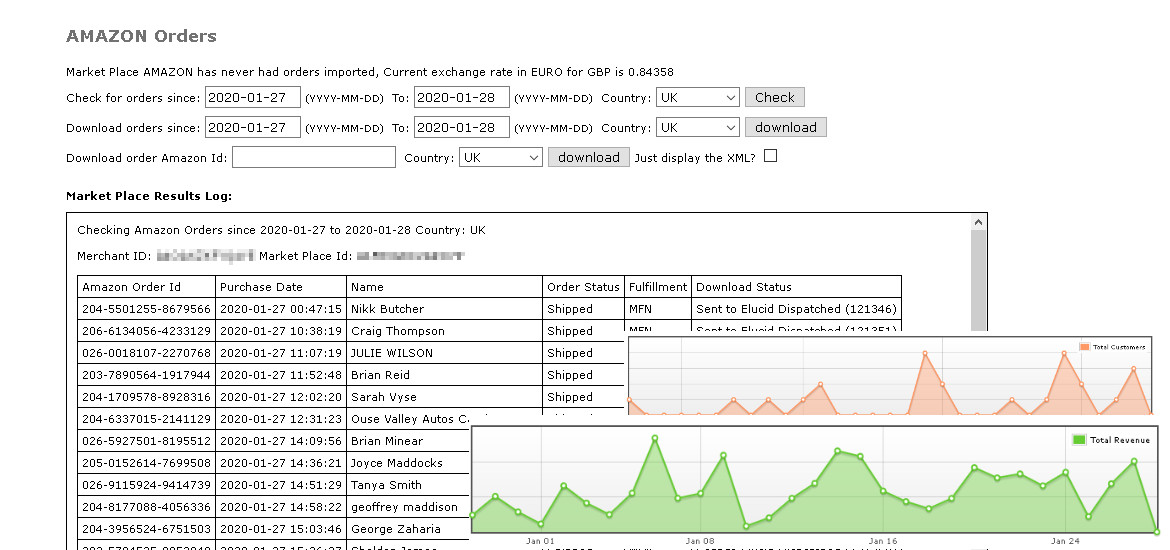Select order id 026-0018107-2270768

click(x=146, y=353)
